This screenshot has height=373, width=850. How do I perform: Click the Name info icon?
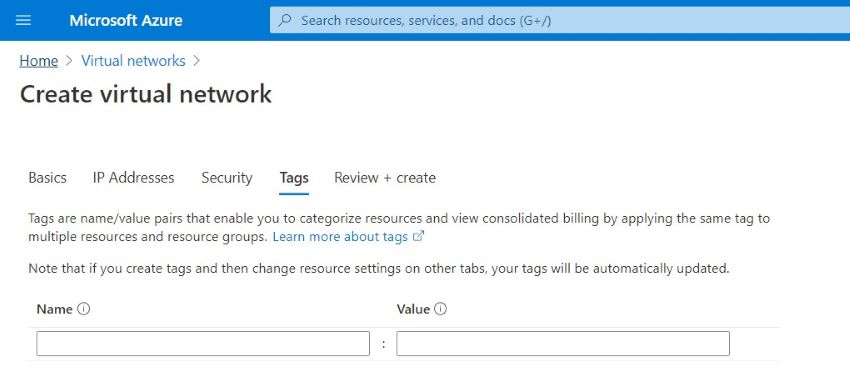click(83, 309)
